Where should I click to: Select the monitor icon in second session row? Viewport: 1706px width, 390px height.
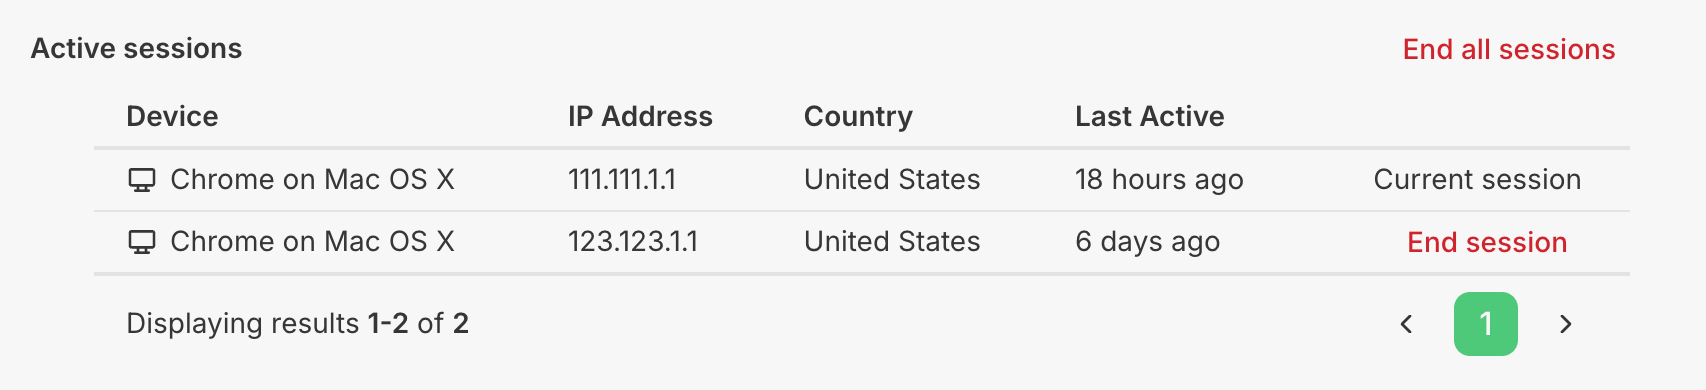[142, 242]
